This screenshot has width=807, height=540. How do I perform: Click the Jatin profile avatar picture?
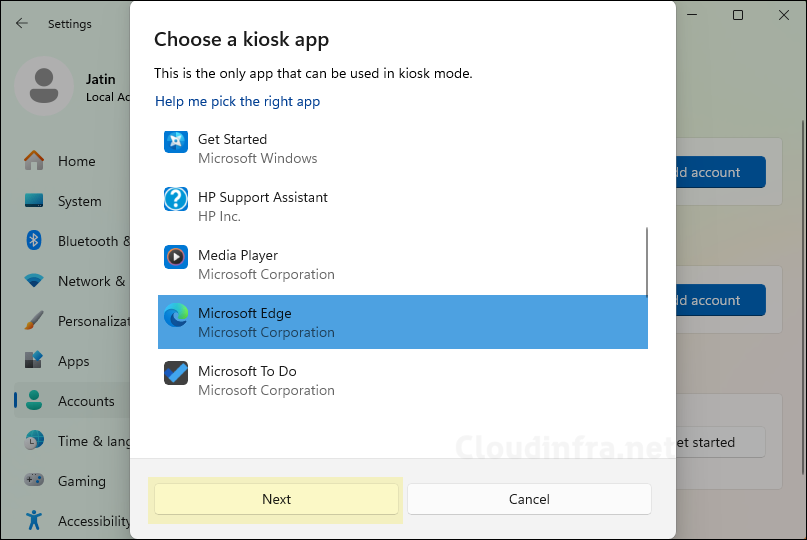pos(44,86)
